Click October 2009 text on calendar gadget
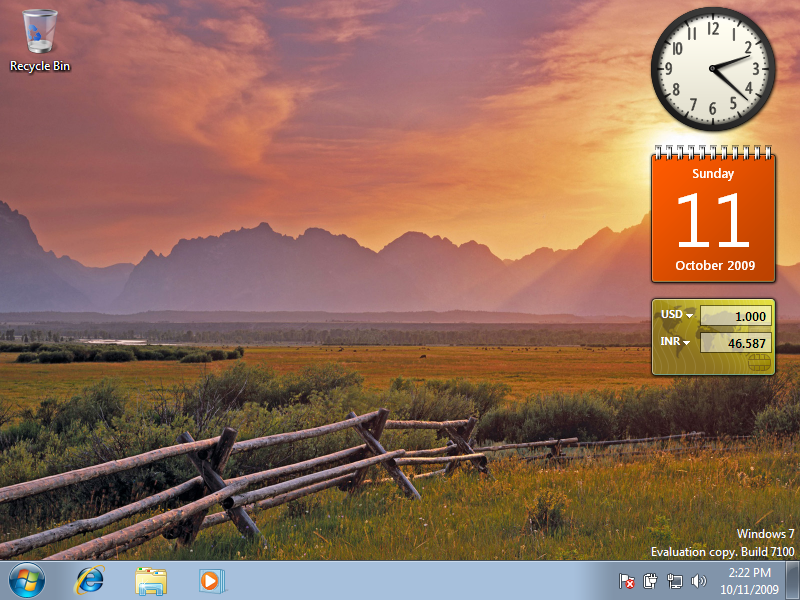 coord(713,266)
